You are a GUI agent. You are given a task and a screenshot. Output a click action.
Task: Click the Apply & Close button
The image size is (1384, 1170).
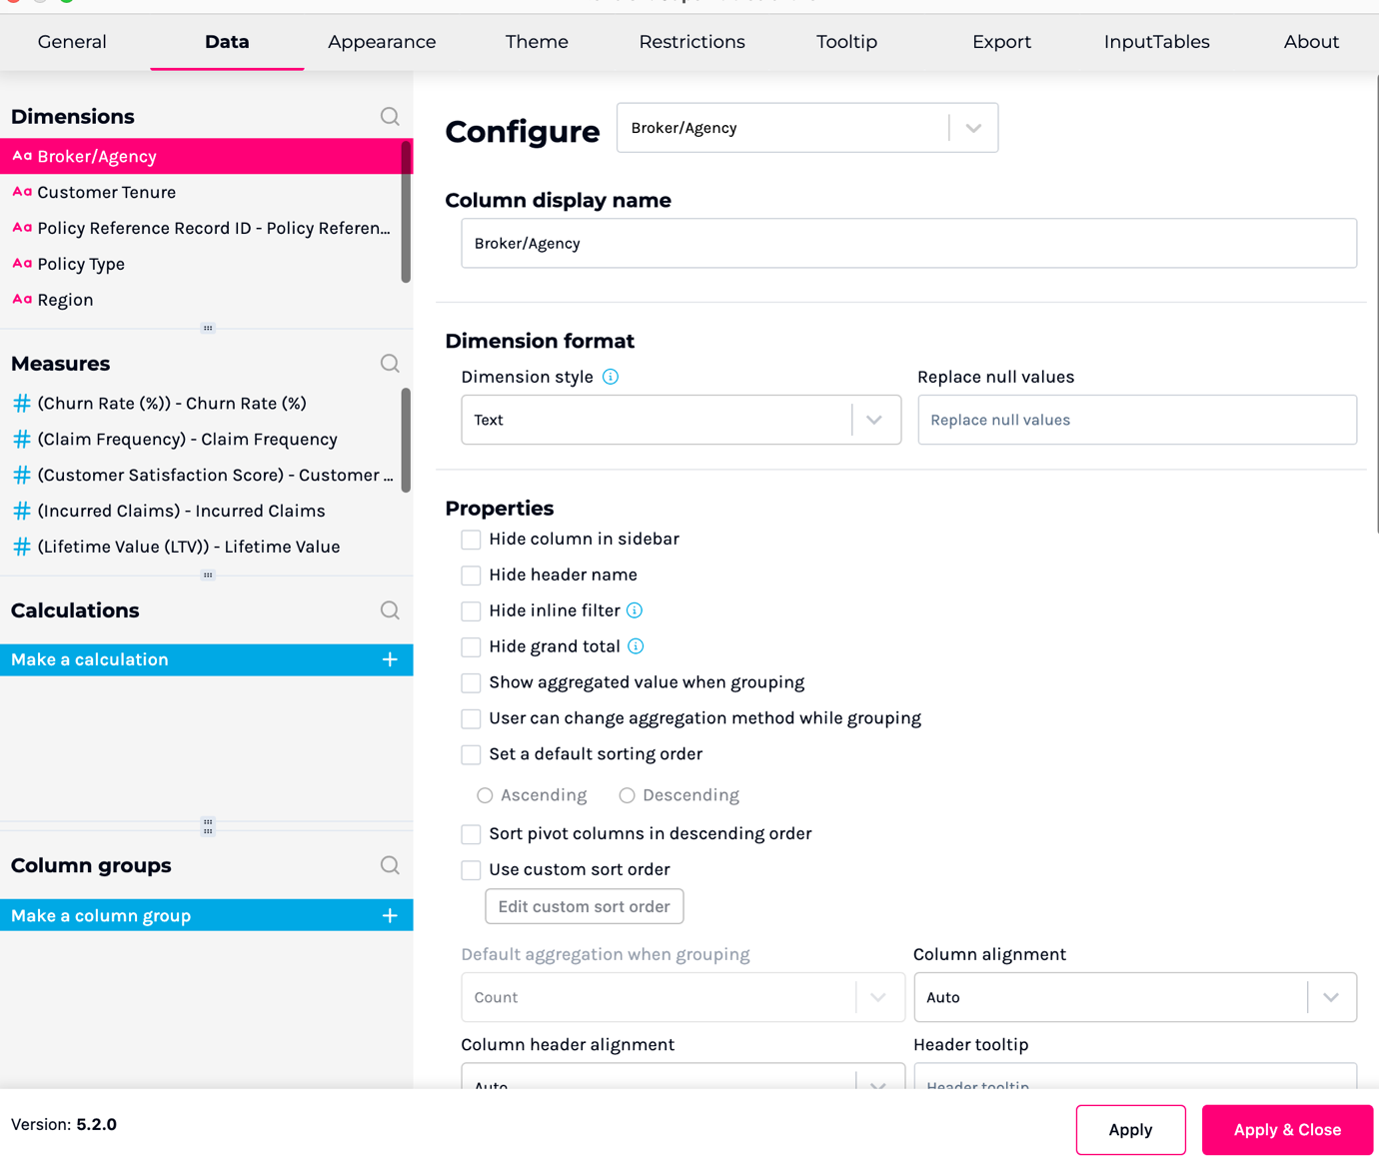pyautogui.click(x=1287, y=1130)
